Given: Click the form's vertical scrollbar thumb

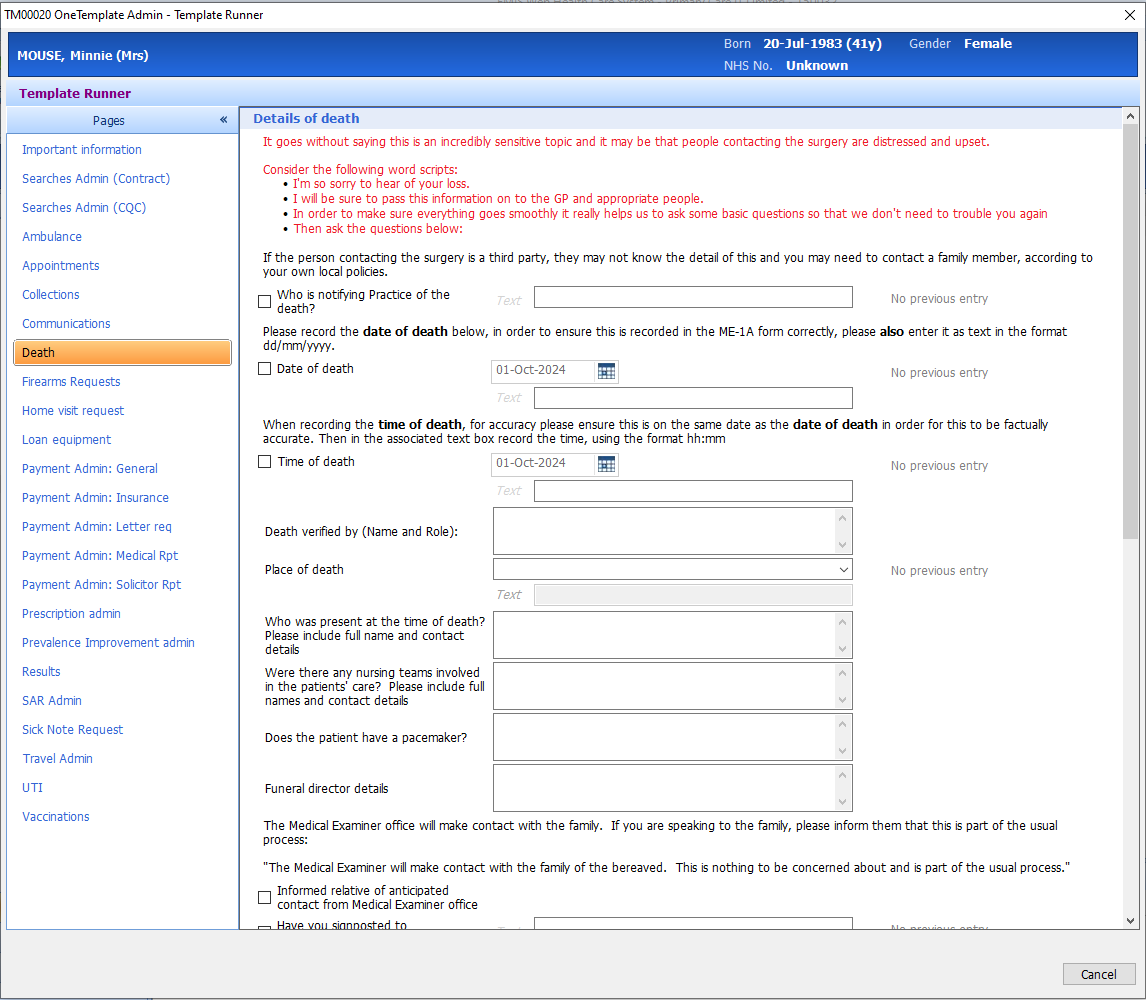Looking at the screenshot, I should [x=1131, y=332].
